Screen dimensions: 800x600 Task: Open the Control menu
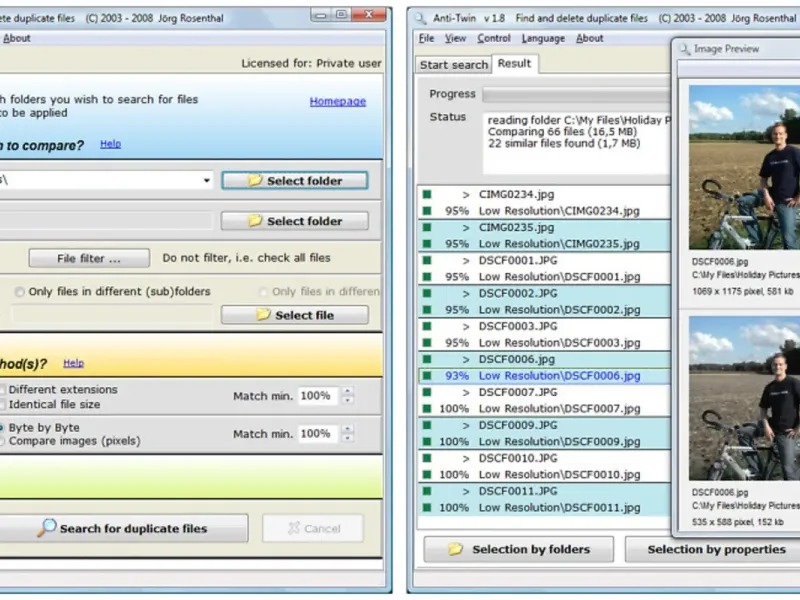pos(494,38)
